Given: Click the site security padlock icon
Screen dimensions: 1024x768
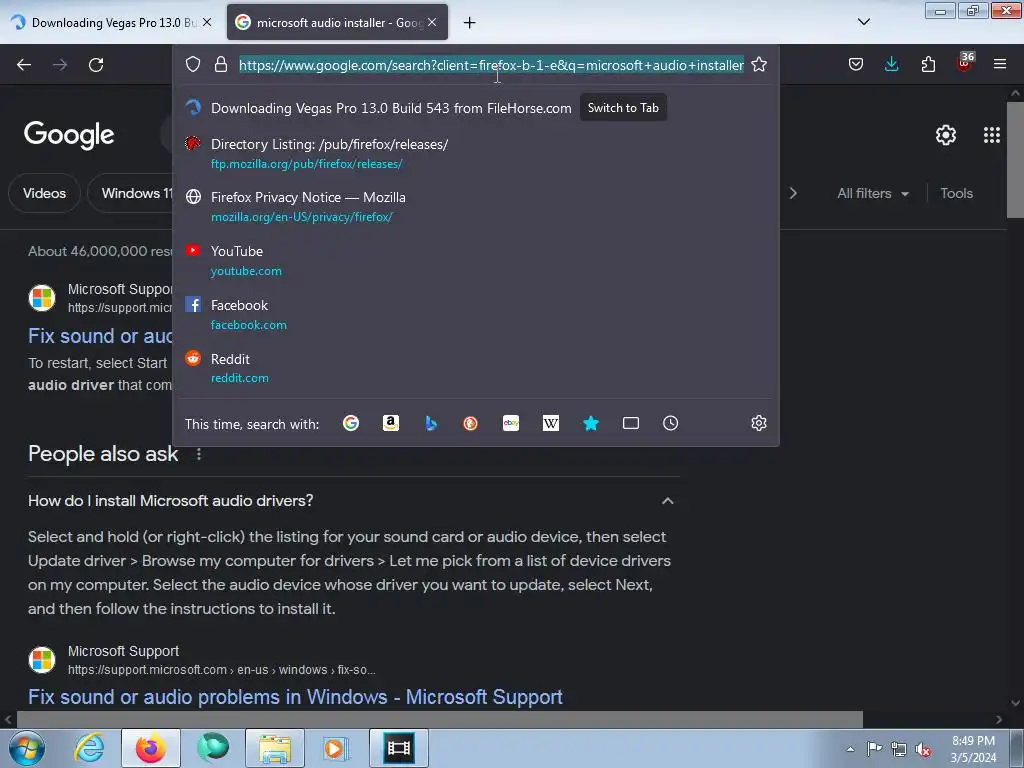Looking at the screenshot, I should (x=221, y=65).
